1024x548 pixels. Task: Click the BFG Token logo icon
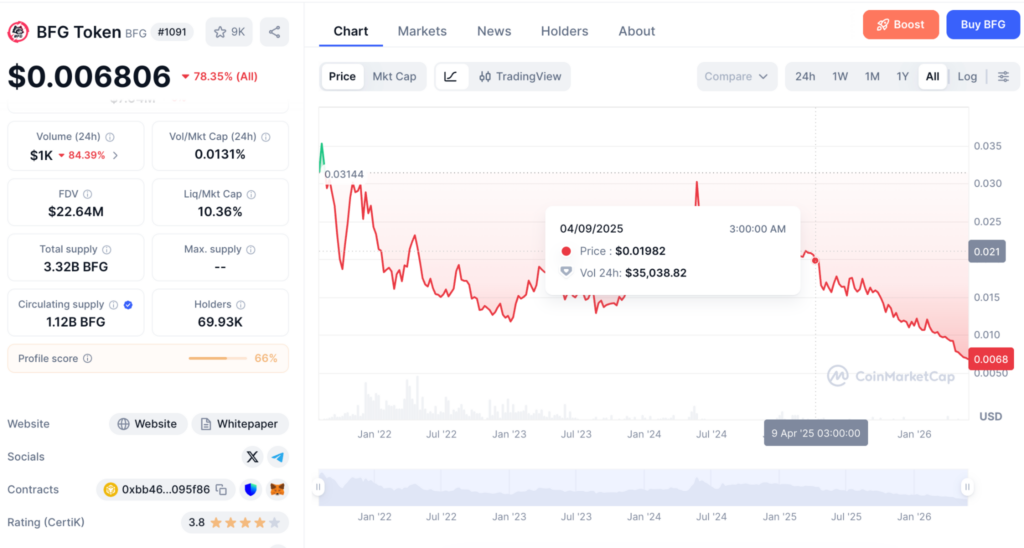point(18,31)
